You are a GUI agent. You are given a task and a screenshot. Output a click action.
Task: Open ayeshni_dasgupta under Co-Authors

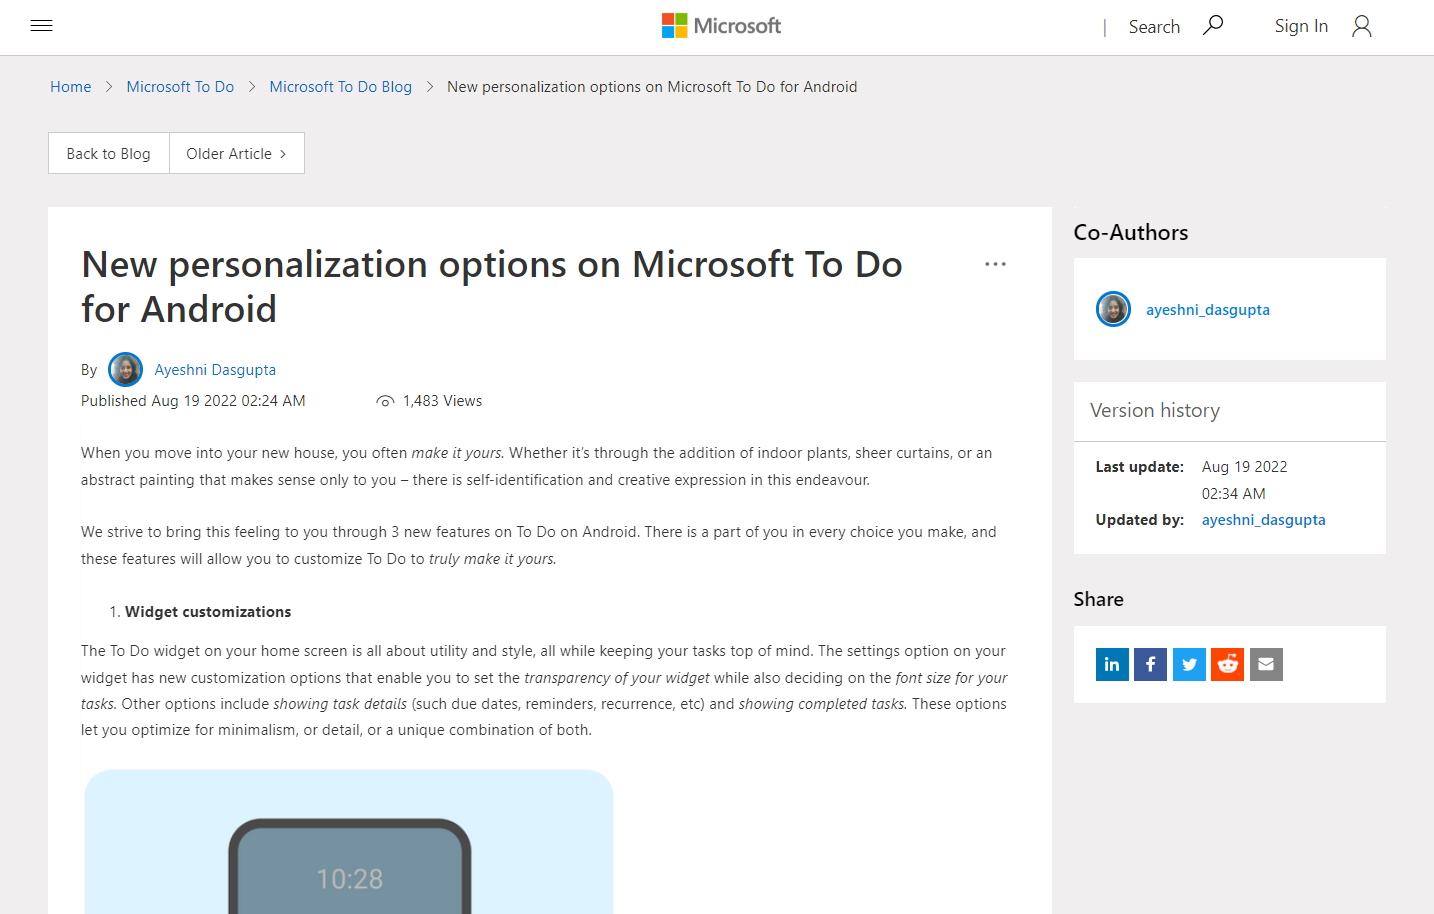(x=1207, y=309)
